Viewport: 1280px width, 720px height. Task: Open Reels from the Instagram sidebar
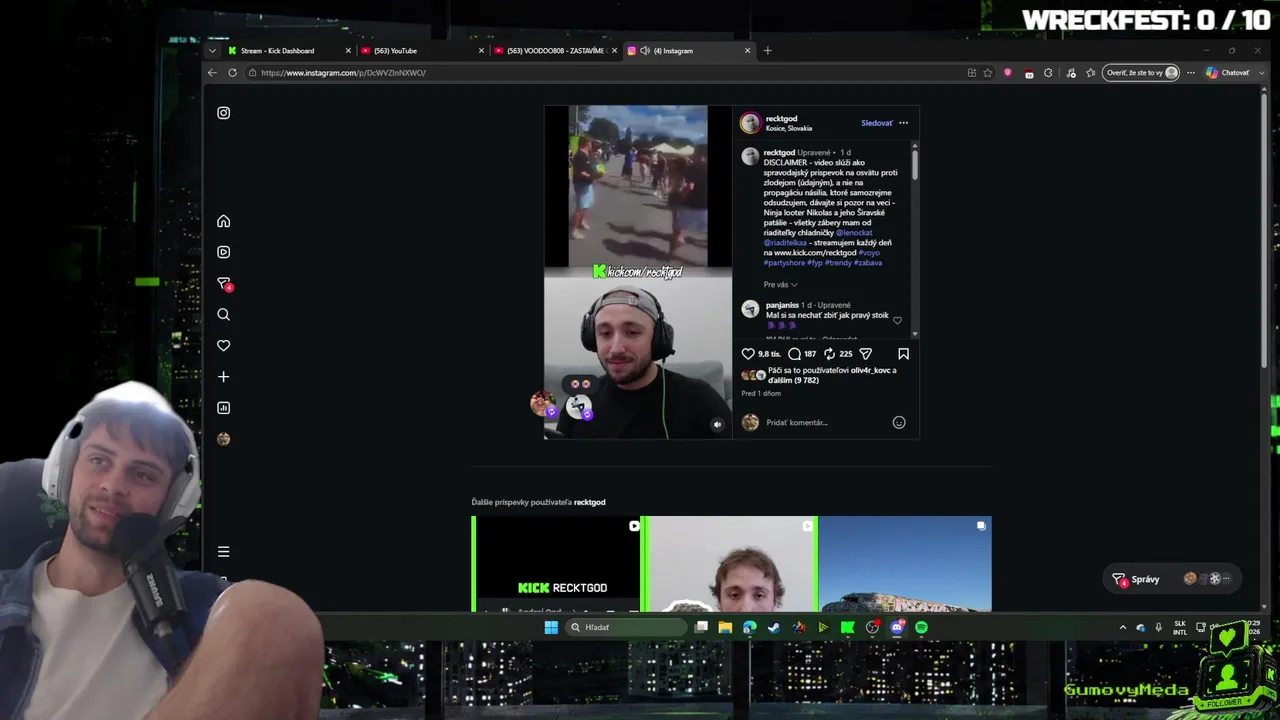[224, 252]
